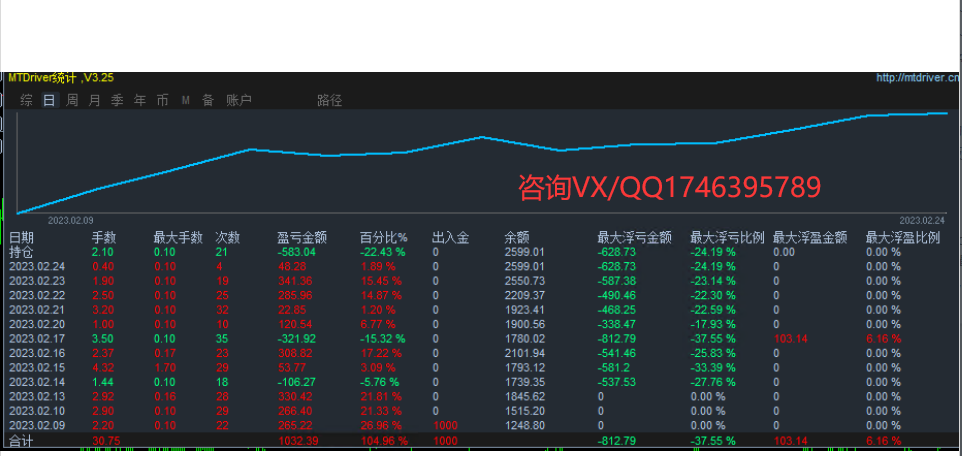Open the 周 weekly statistics tab
The height and width of the screenshot is (456, 962).
point(72,101)
